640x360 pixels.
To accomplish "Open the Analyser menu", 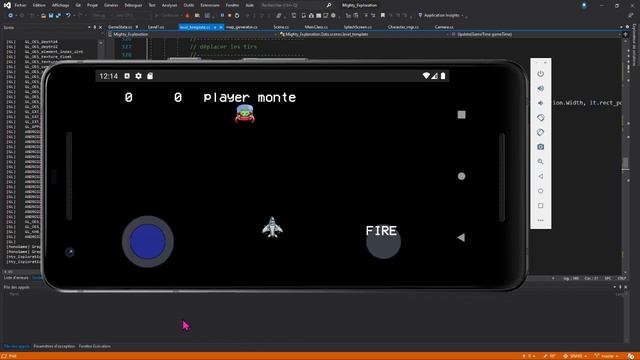I will pyautogui.click(x=169, y=5).
